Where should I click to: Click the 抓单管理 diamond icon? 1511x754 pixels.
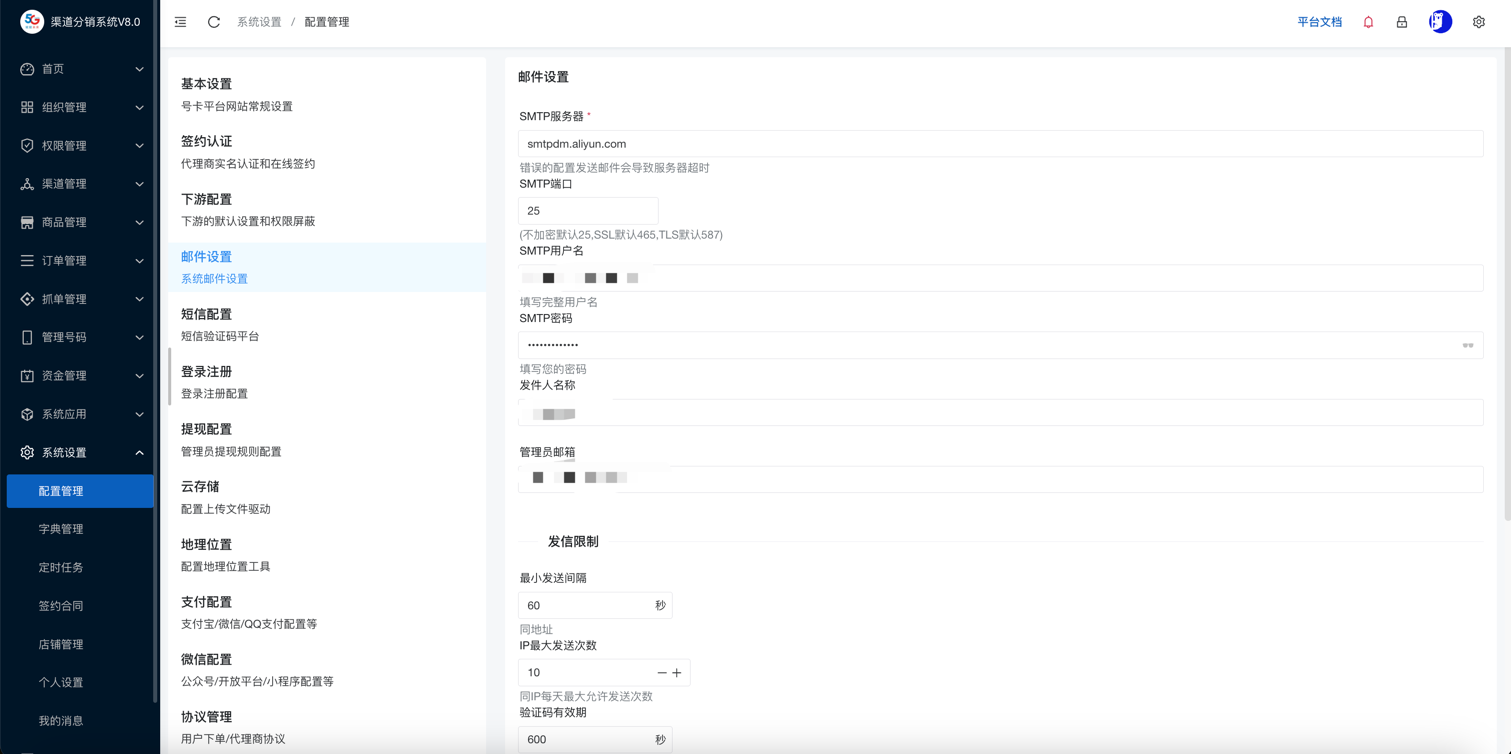(x=26, y=298)
